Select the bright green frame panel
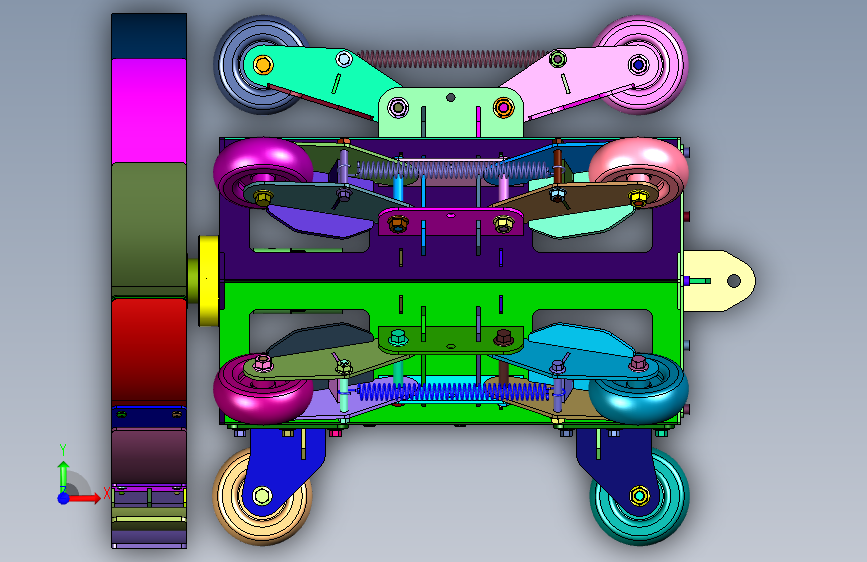 [451, 296]
